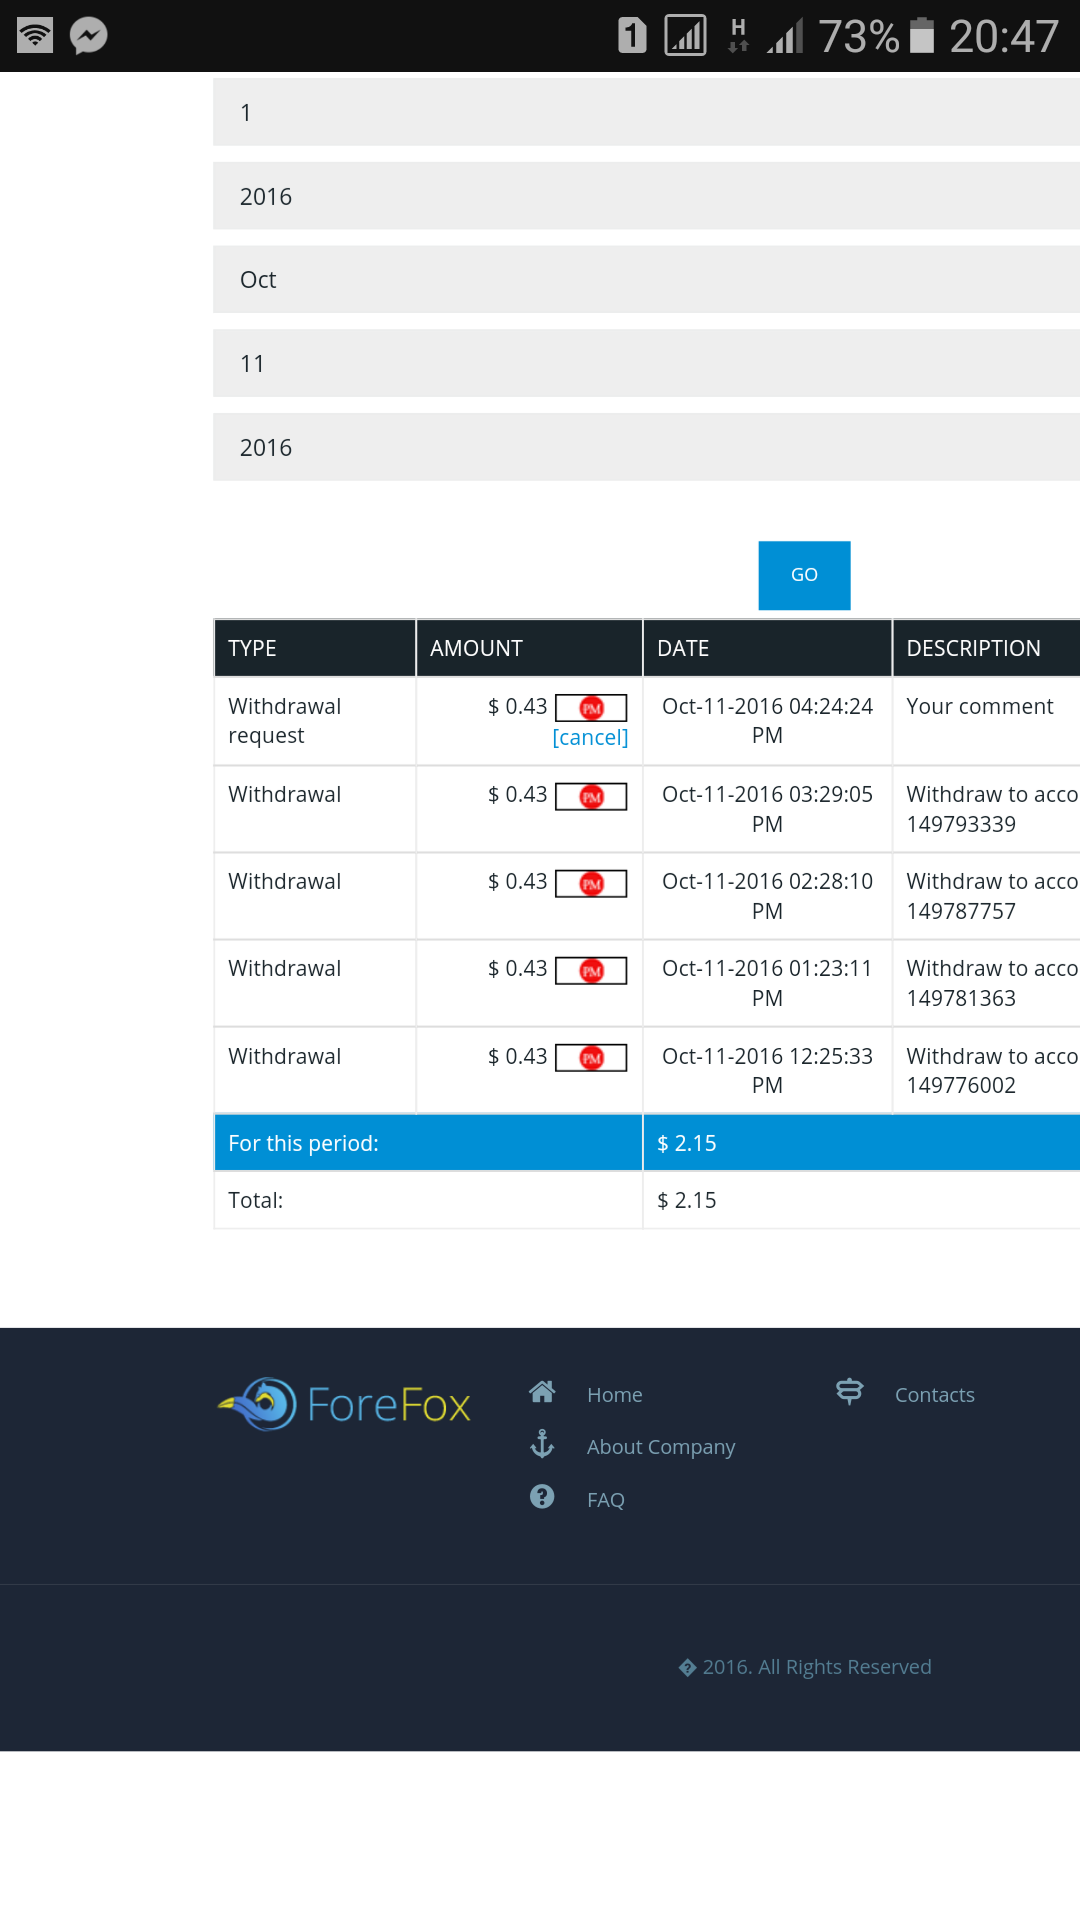Click the Total label row
Image resolution: width=1080 pixels, height=1920 pixels.
255,1200
